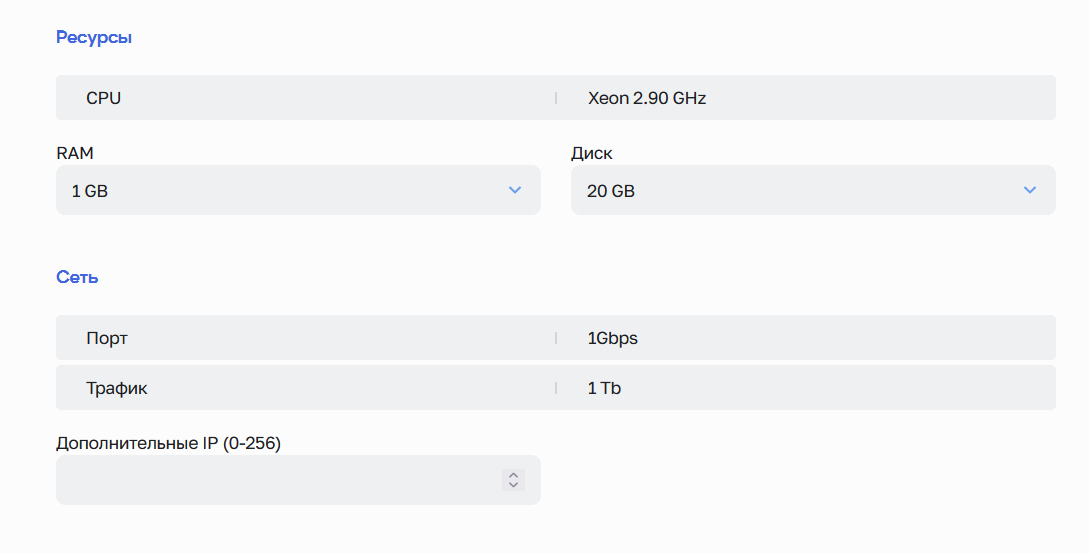Screen dimensions: 1089x553
Task: Click the Диск dropdown chevron arrow
Action: pyautogui.click(x=1030, y=190)
